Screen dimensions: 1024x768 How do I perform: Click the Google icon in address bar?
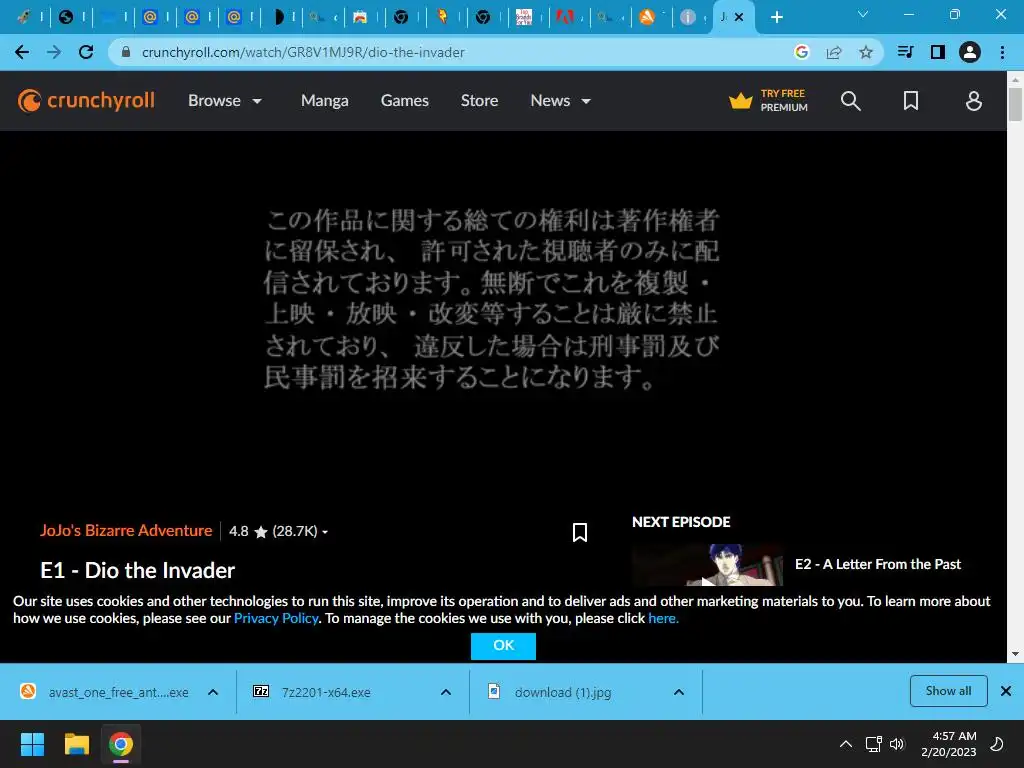[x=801, y=52]
